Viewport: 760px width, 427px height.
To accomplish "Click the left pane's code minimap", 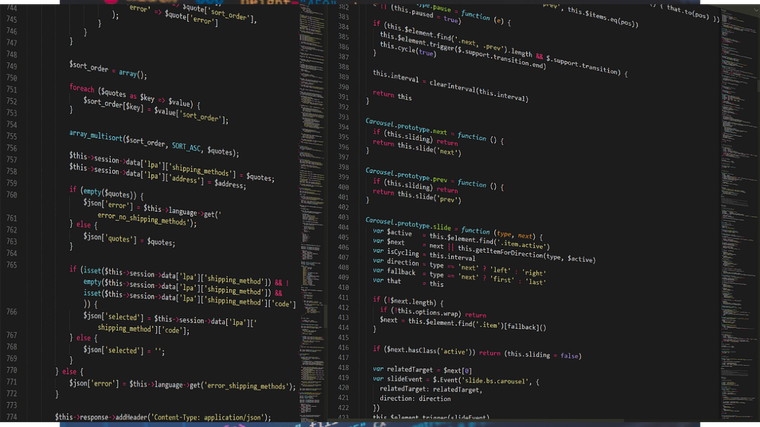I will click(x=312, y=213).
